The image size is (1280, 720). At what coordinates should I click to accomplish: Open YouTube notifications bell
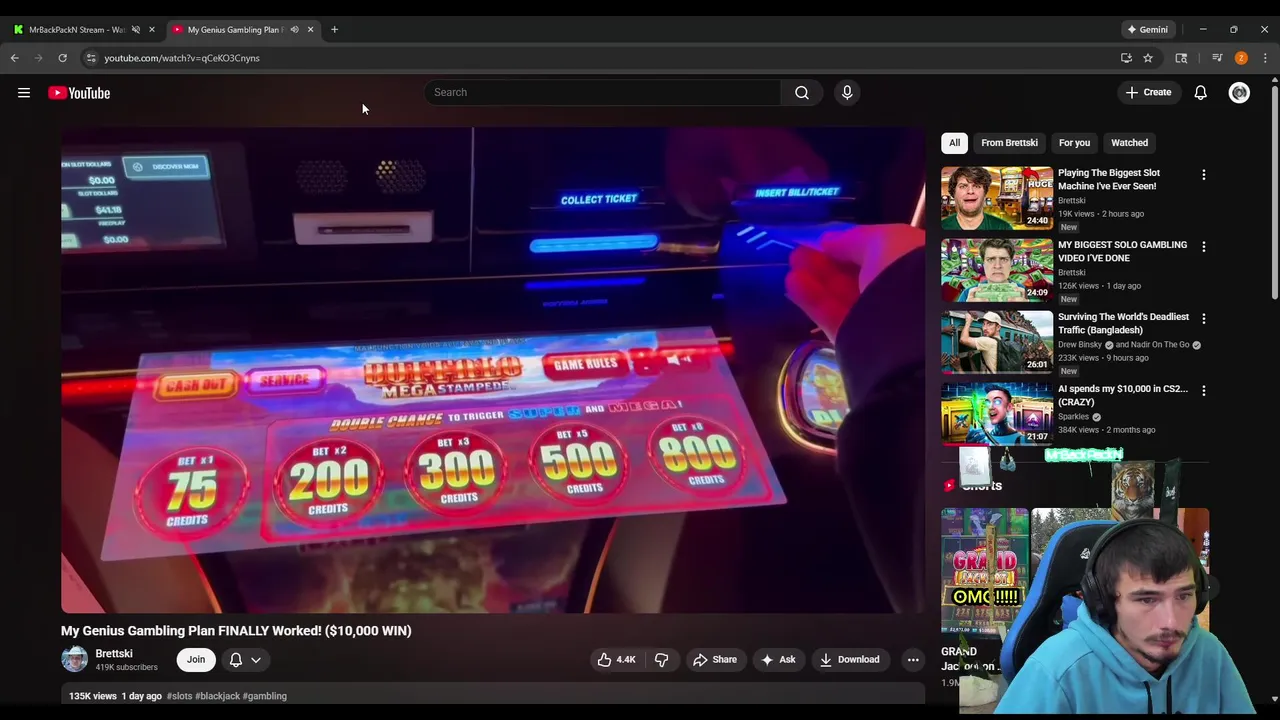(x=1201, y=92)
